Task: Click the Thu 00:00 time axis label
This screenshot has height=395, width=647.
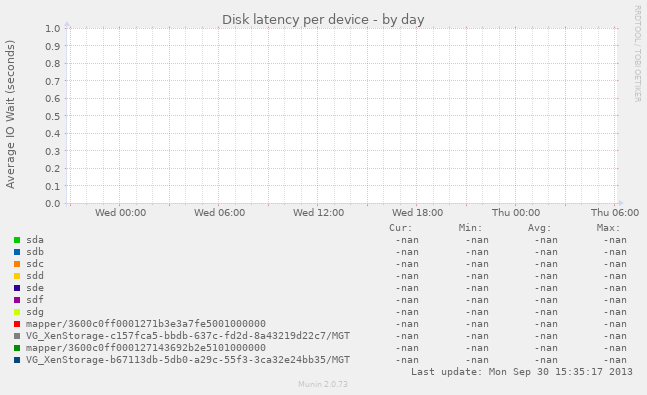Action: click(x=516, y=213)
